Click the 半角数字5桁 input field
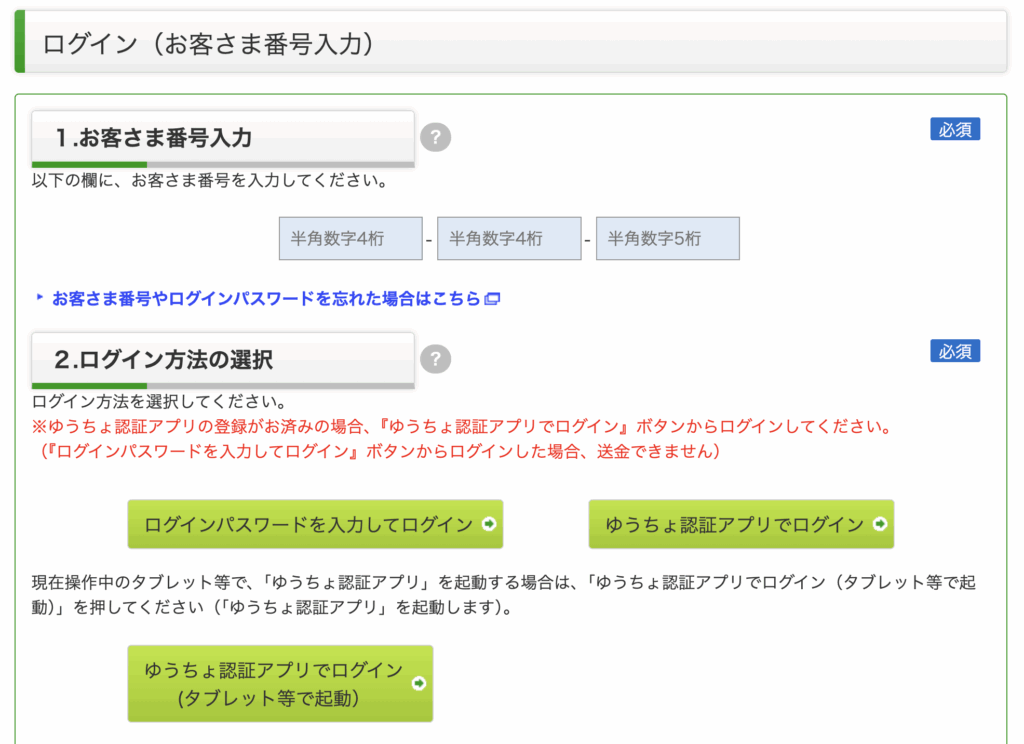This screenshot has width=1024, height=744. pos(667,239)
